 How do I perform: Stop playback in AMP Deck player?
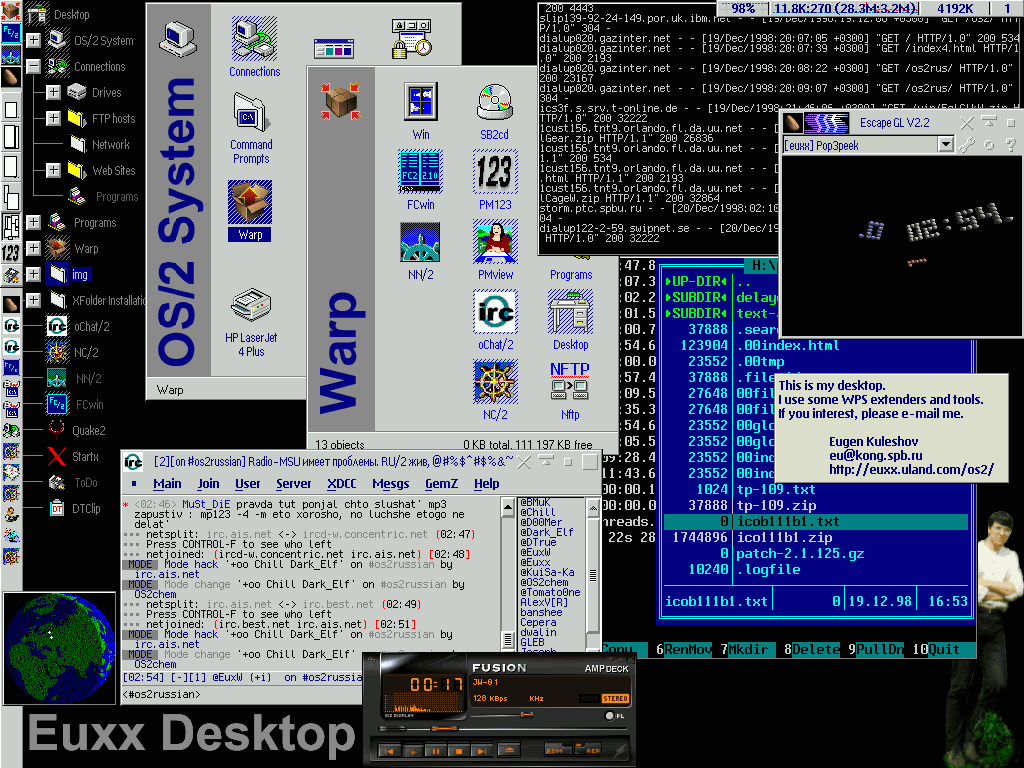(x=458, y=751)
